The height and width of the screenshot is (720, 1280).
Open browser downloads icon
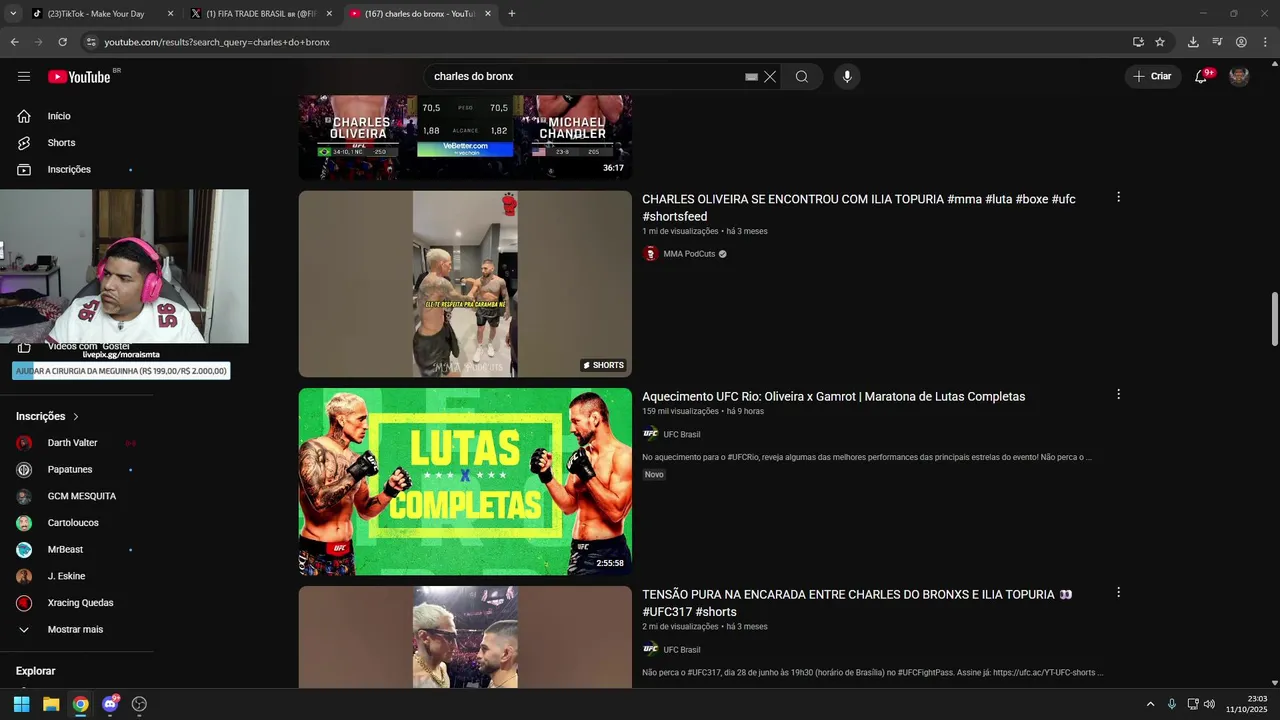(x=1193, y=42)
